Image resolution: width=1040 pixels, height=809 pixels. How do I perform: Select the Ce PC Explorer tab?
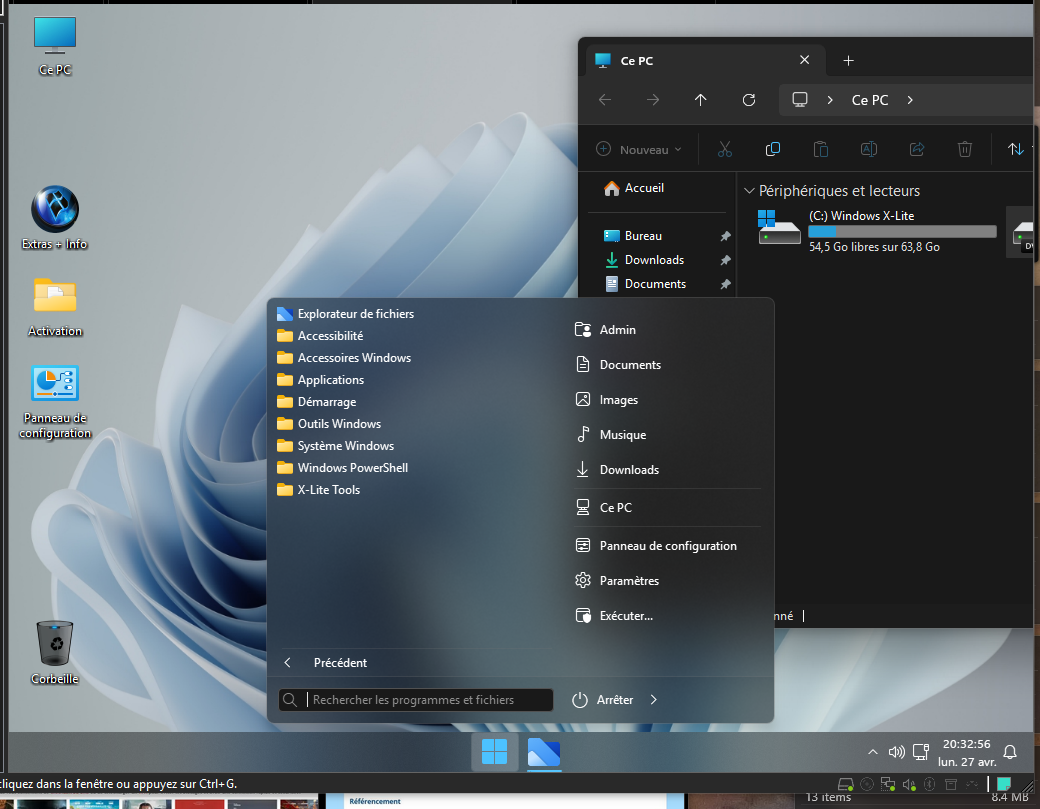705,60
